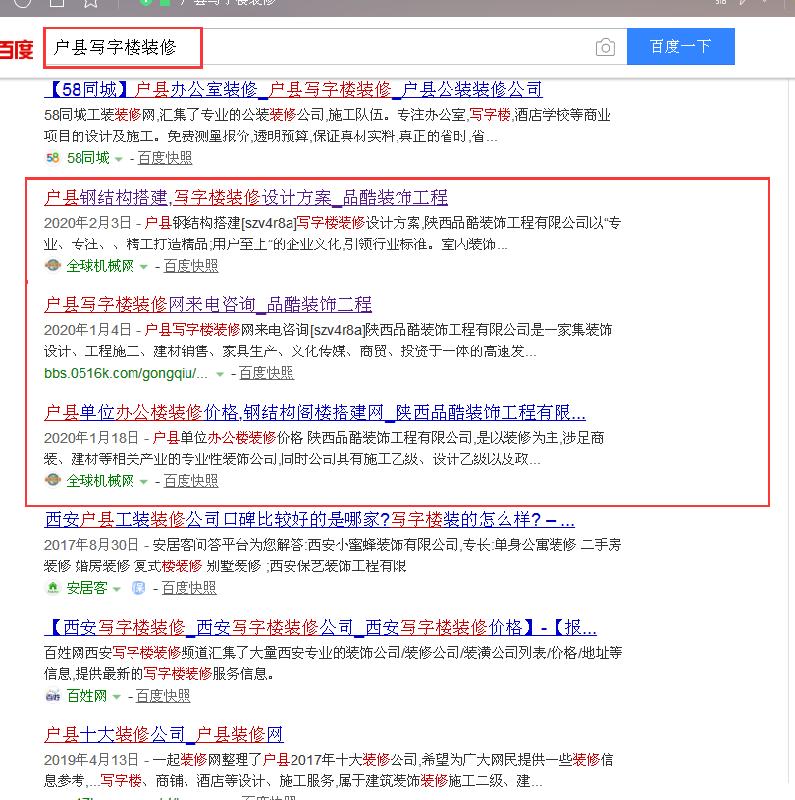The width and height of the screenshot is (795, 800).
Task: Click the 58同城 site favicon
Action: click(x=53, y=158)
